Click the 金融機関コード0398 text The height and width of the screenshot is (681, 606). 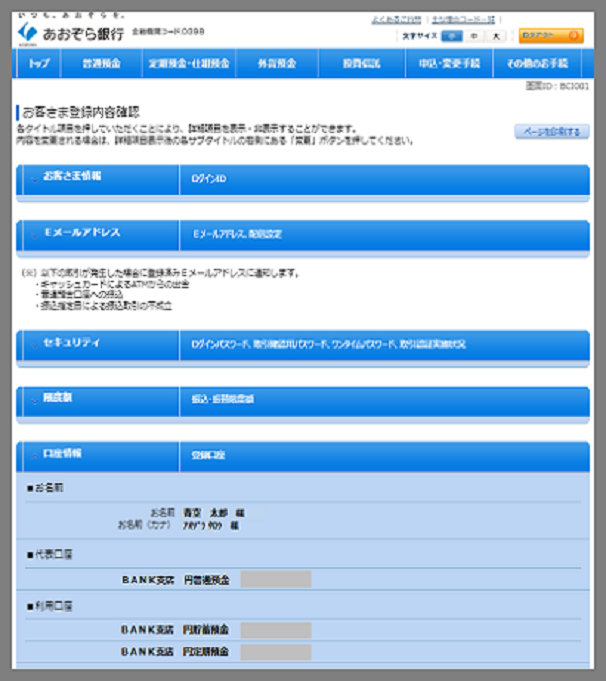tap(168, 32)
